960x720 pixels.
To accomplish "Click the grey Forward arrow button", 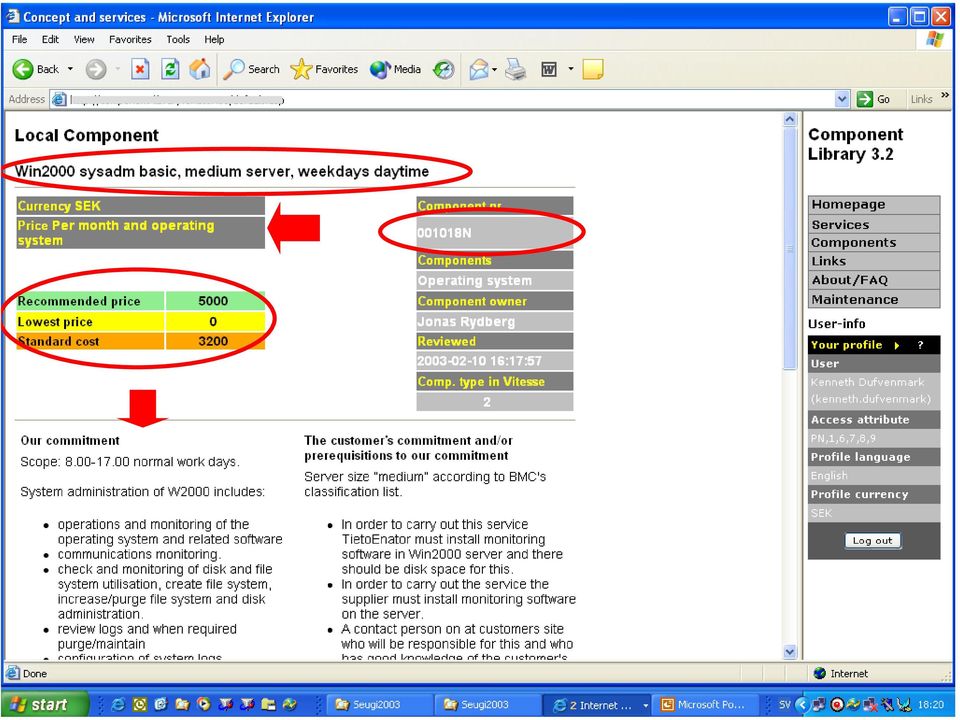I will tap(96, 69).
